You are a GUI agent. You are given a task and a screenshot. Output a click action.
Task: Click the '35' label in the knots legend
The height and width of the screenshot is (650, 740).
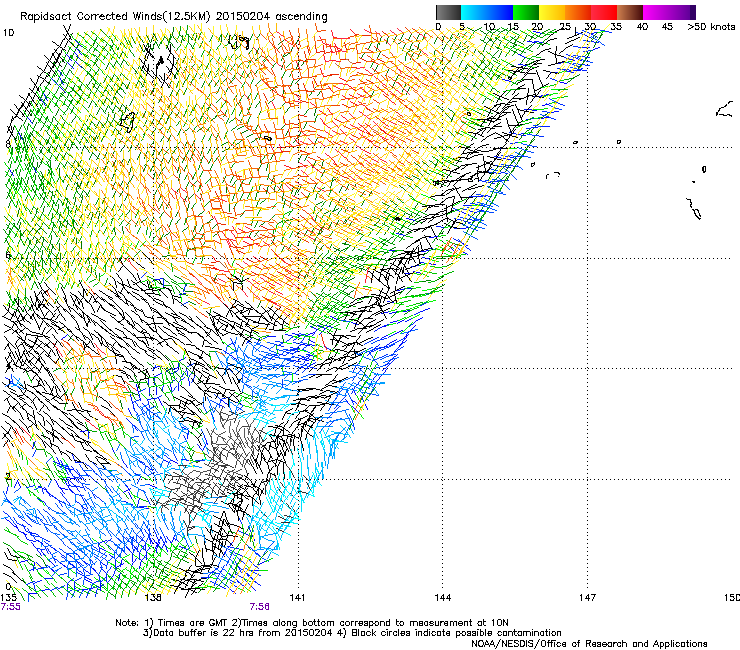(616, 26)
